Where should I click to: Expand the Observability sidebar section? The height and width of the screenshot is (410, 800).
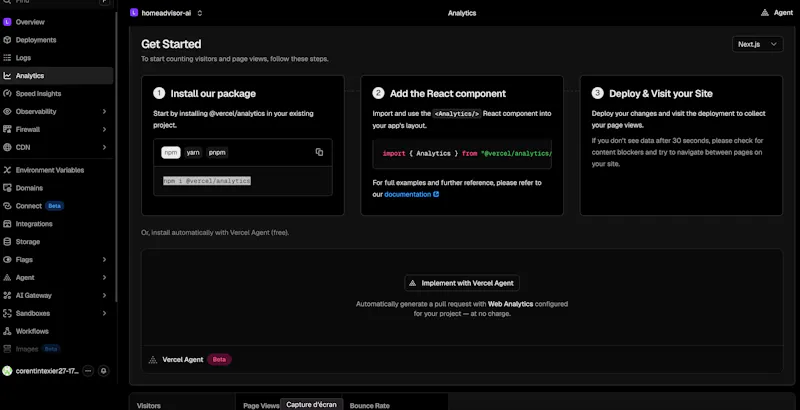tap(104, 111)
